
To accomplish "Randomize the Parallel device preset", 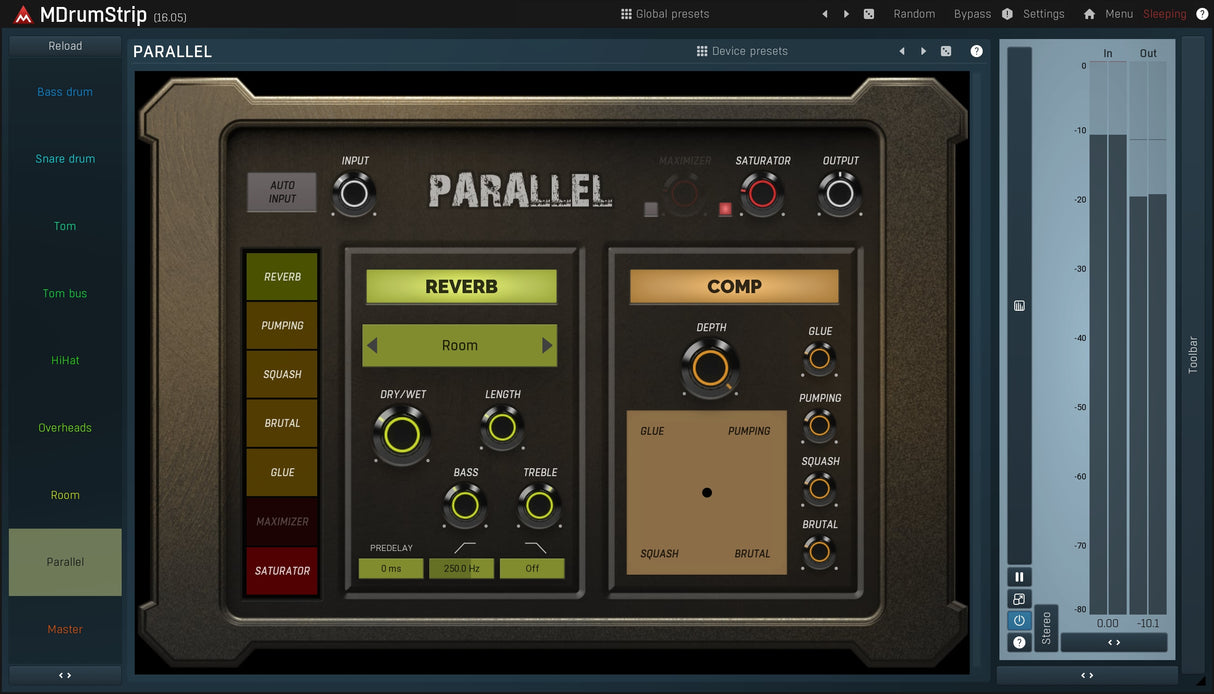I will pyautogui.click(x=946, y=51).
